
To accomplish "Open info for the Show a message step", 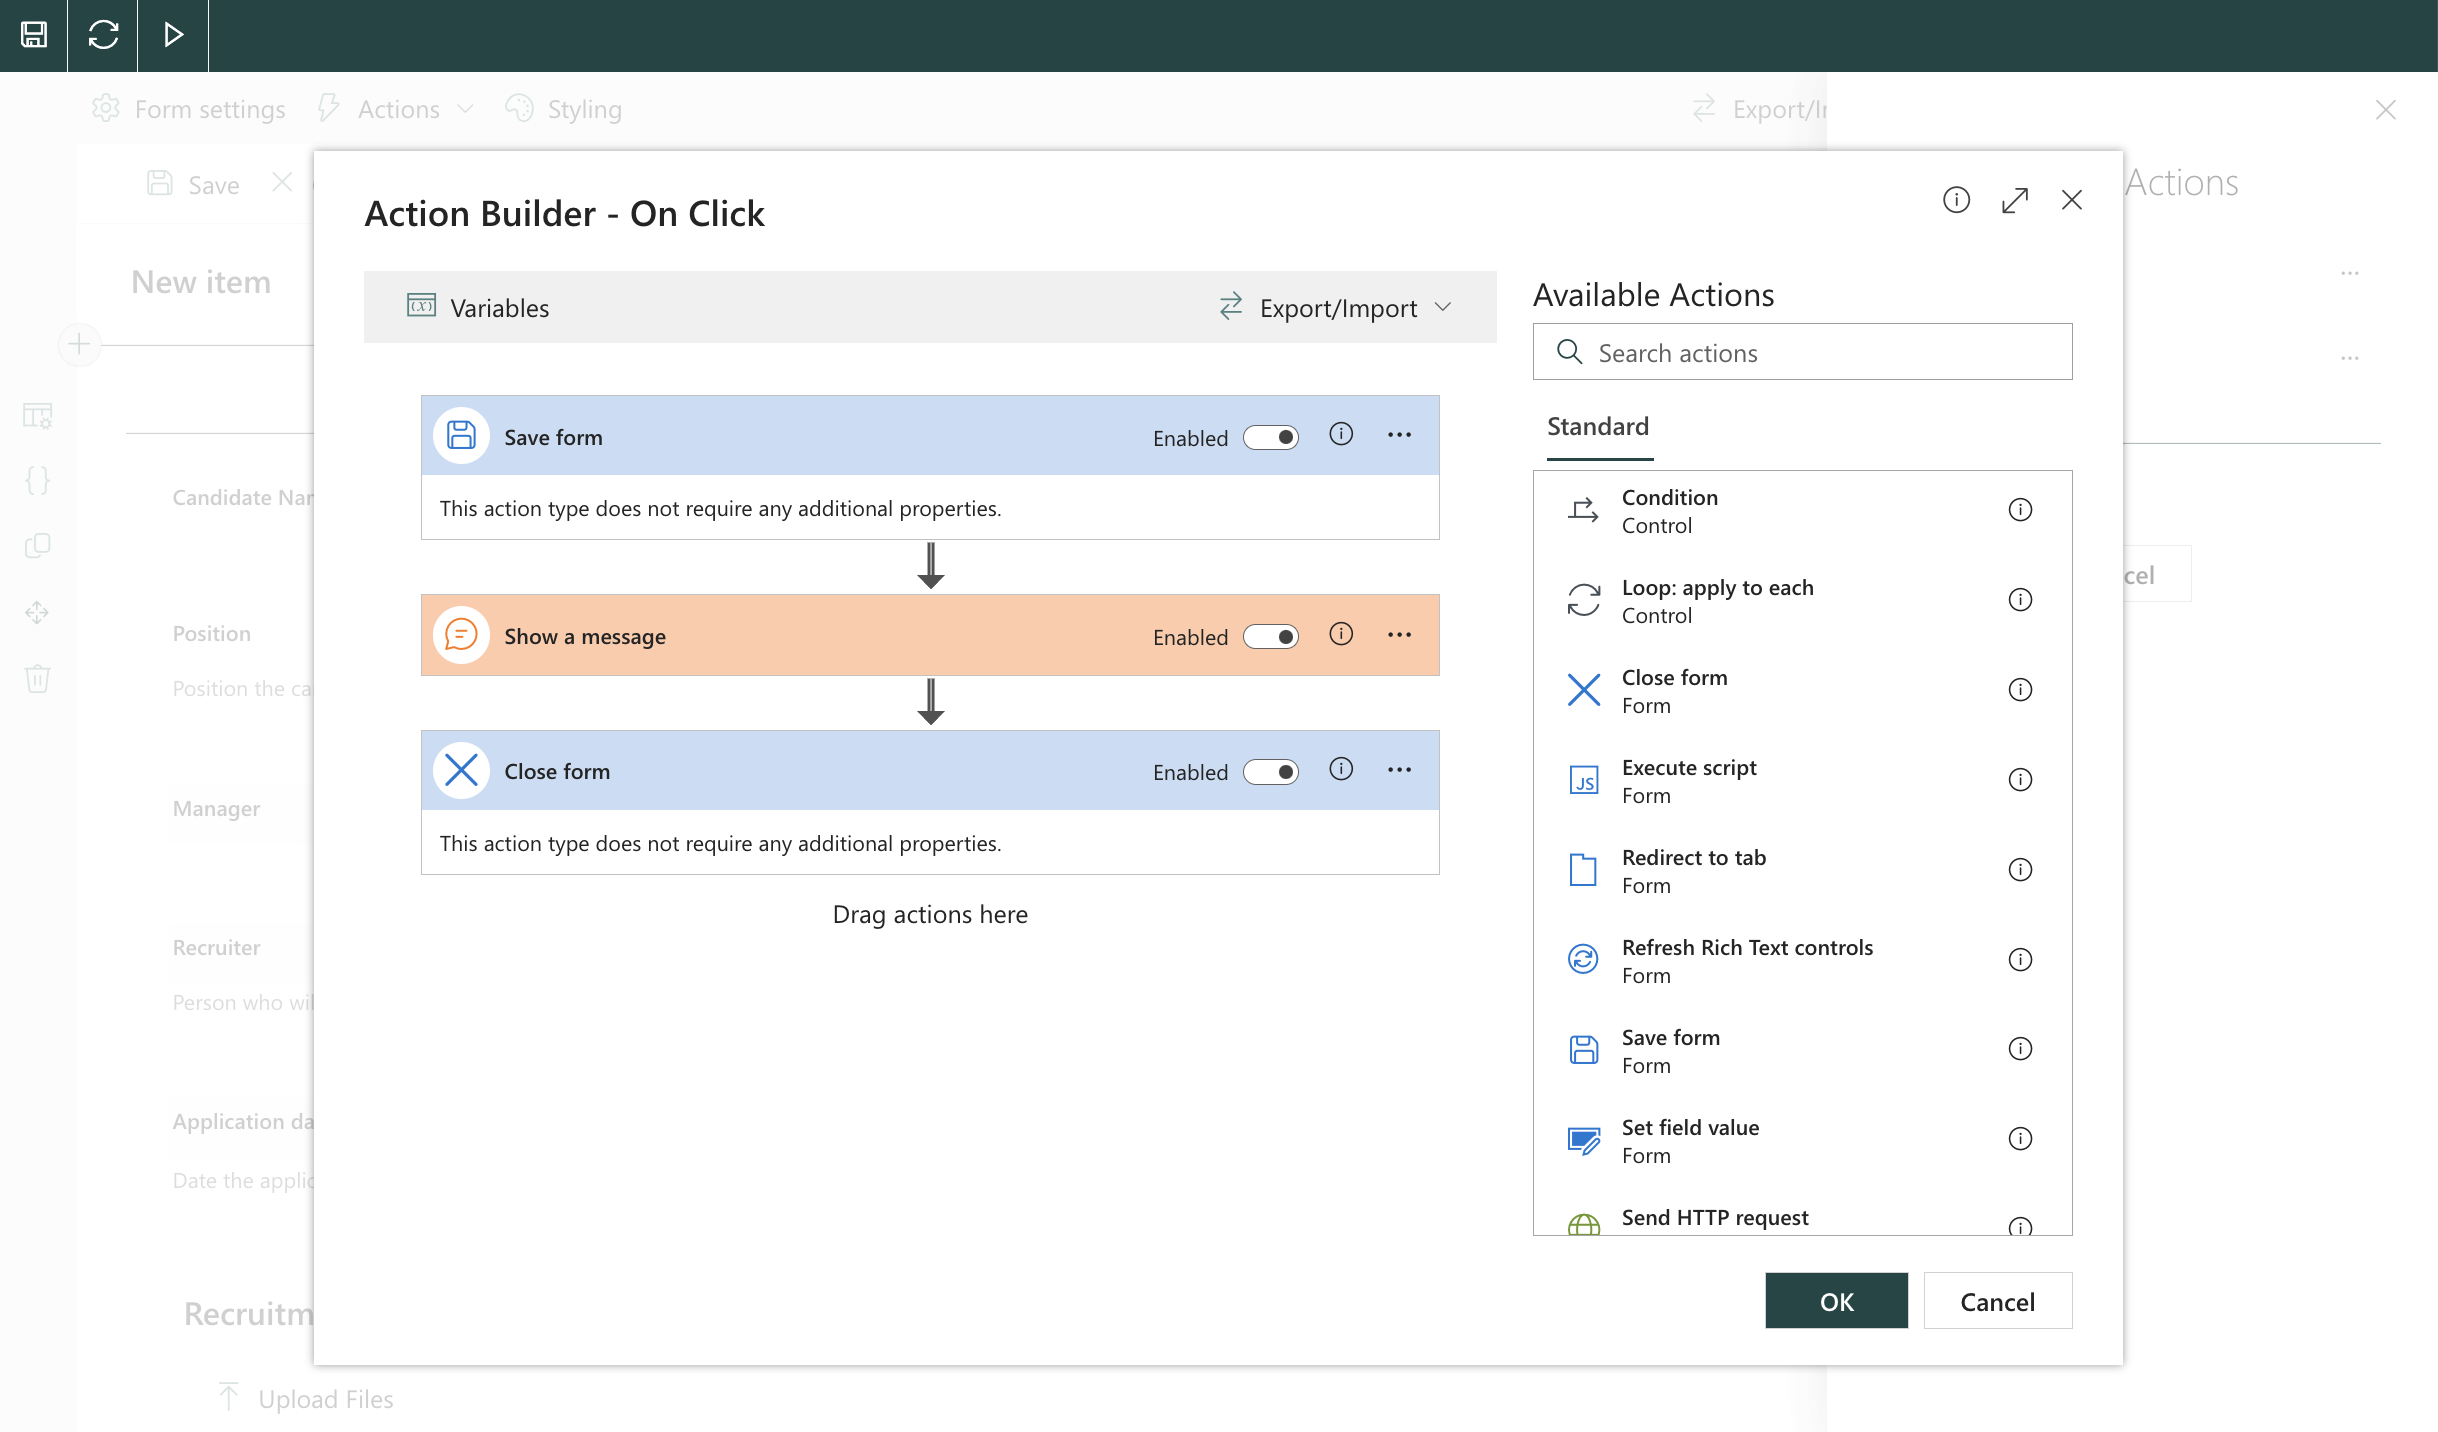I will point(1341,634).
